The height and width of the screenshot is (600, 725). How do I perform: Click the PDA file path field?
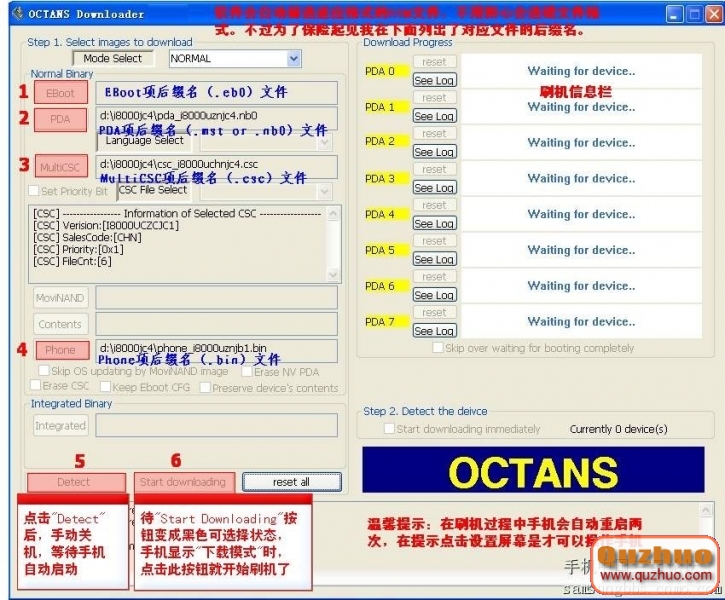click(x=216, y=119)
